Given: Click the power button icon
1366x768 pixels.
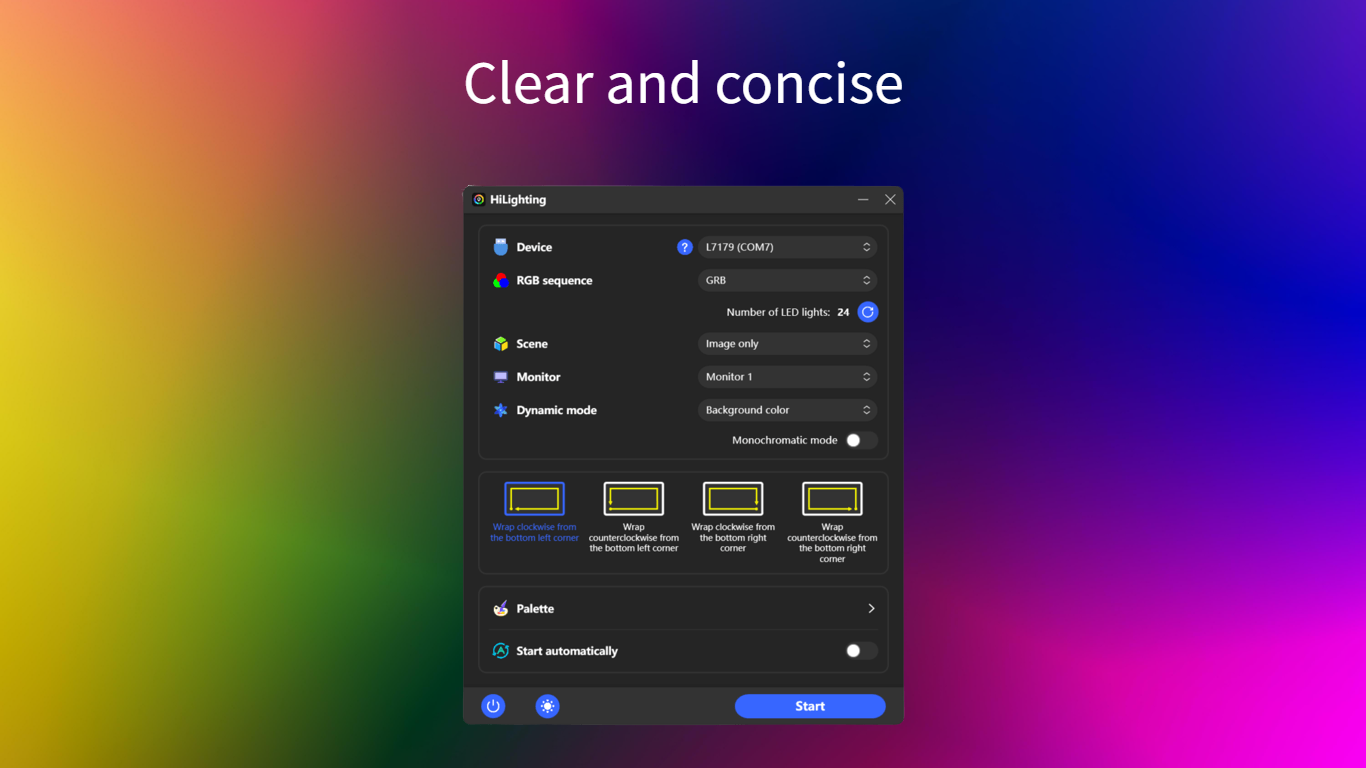Looking at the screenshot, I should pyautogui.click(x=493, y=706).
